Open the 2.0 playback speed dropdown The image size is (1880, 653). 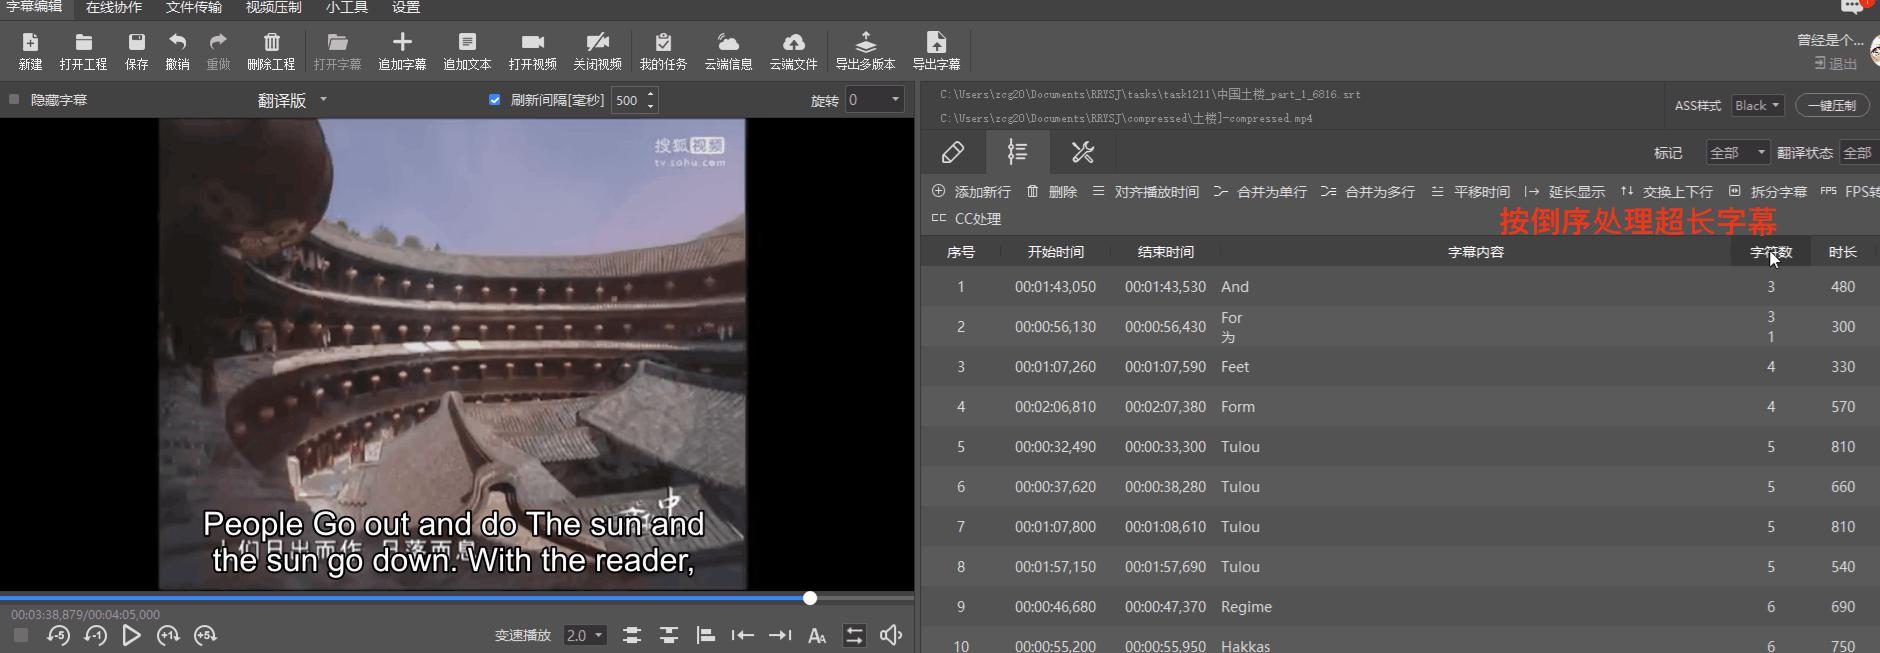click(x=585, y=635)
